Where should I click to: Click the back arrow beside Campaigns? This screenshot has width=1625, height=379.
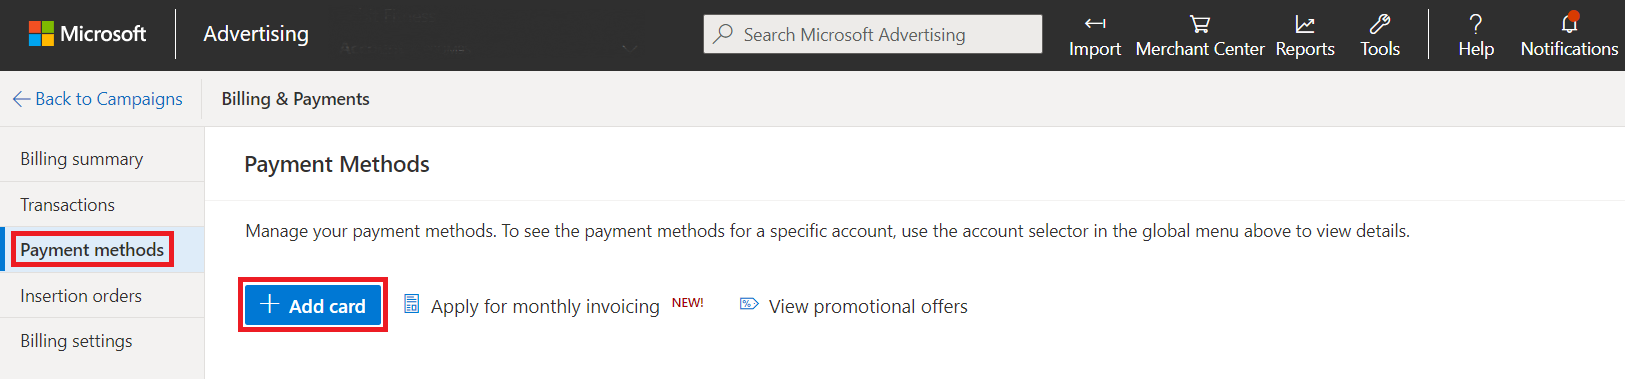(21, 99)
